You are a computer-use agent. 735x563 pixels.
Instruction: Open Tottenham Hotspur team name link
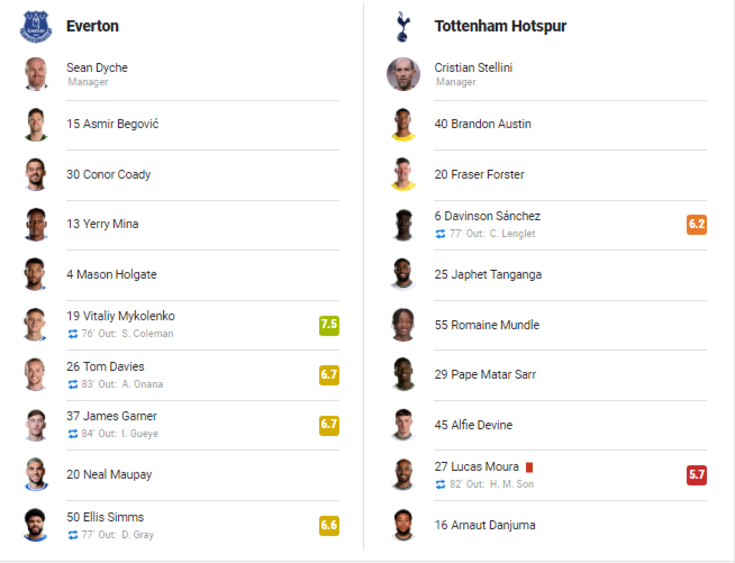click(x=500, y=26)
